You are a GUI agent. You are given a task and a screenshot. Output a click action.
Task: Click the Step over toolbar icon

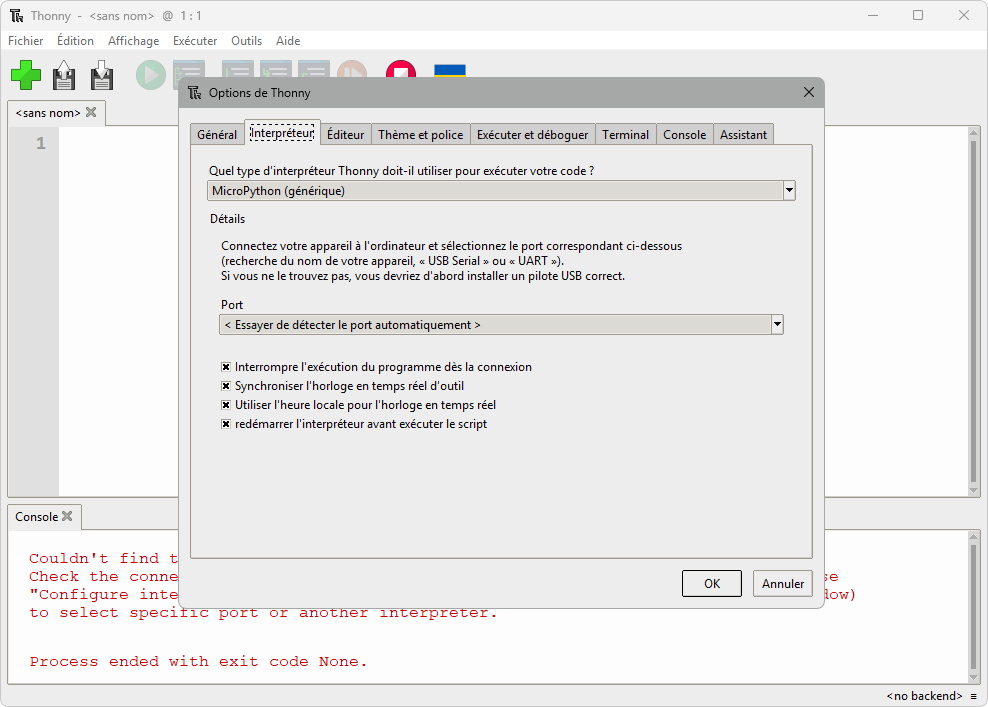tap(238, 71)
